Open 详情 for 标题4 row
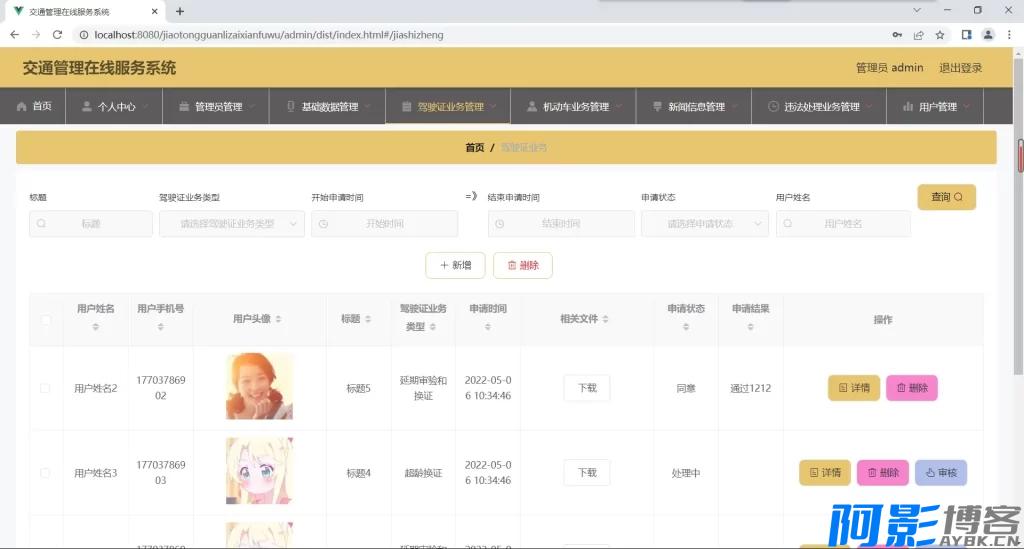Image resolution: width=1024 pixels, height=549 pixels. tap(825, 473)
